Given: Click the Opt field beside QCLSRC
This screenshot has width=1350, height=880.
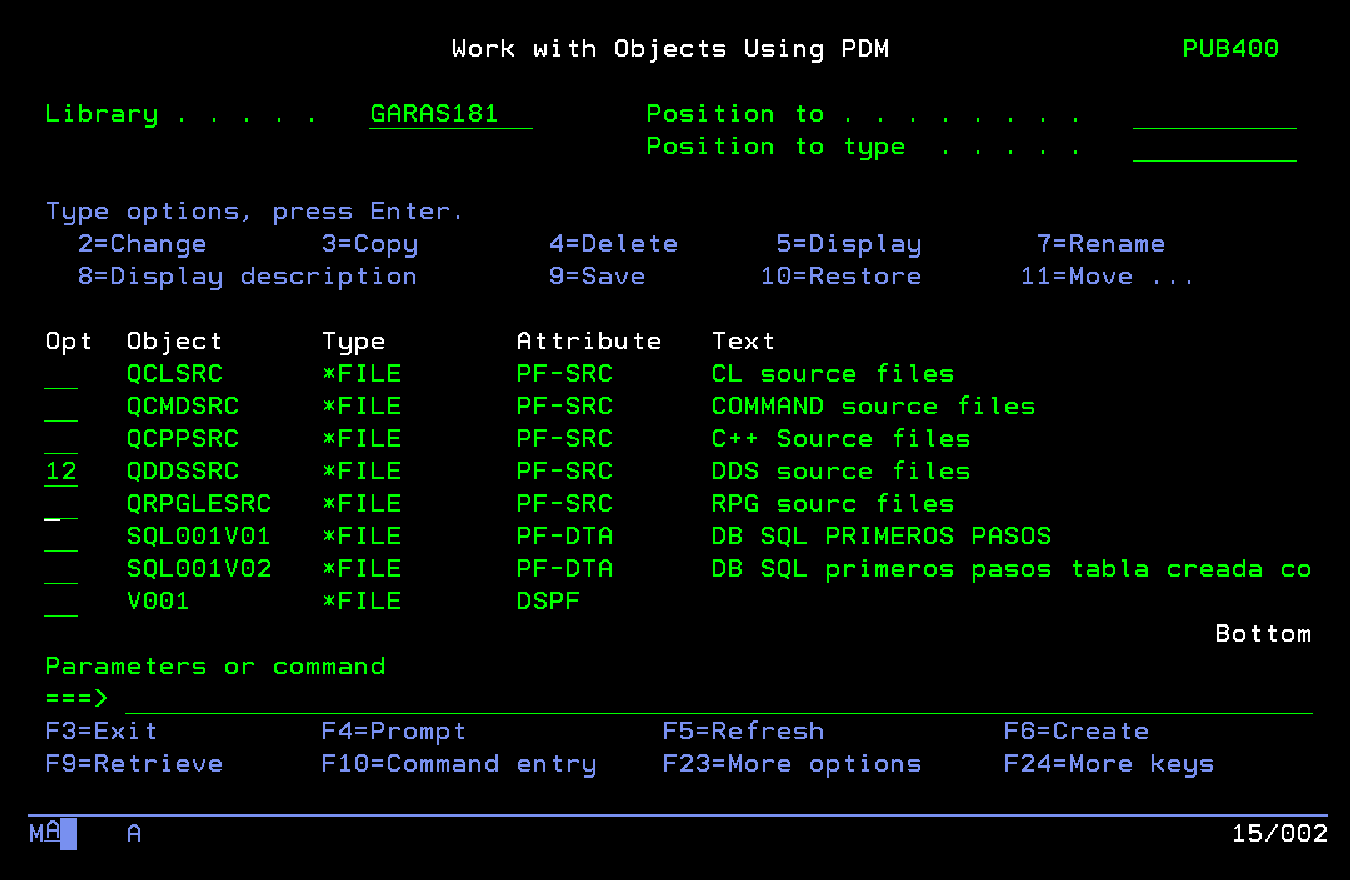Looking at the screenshot, I should point(61,374).
